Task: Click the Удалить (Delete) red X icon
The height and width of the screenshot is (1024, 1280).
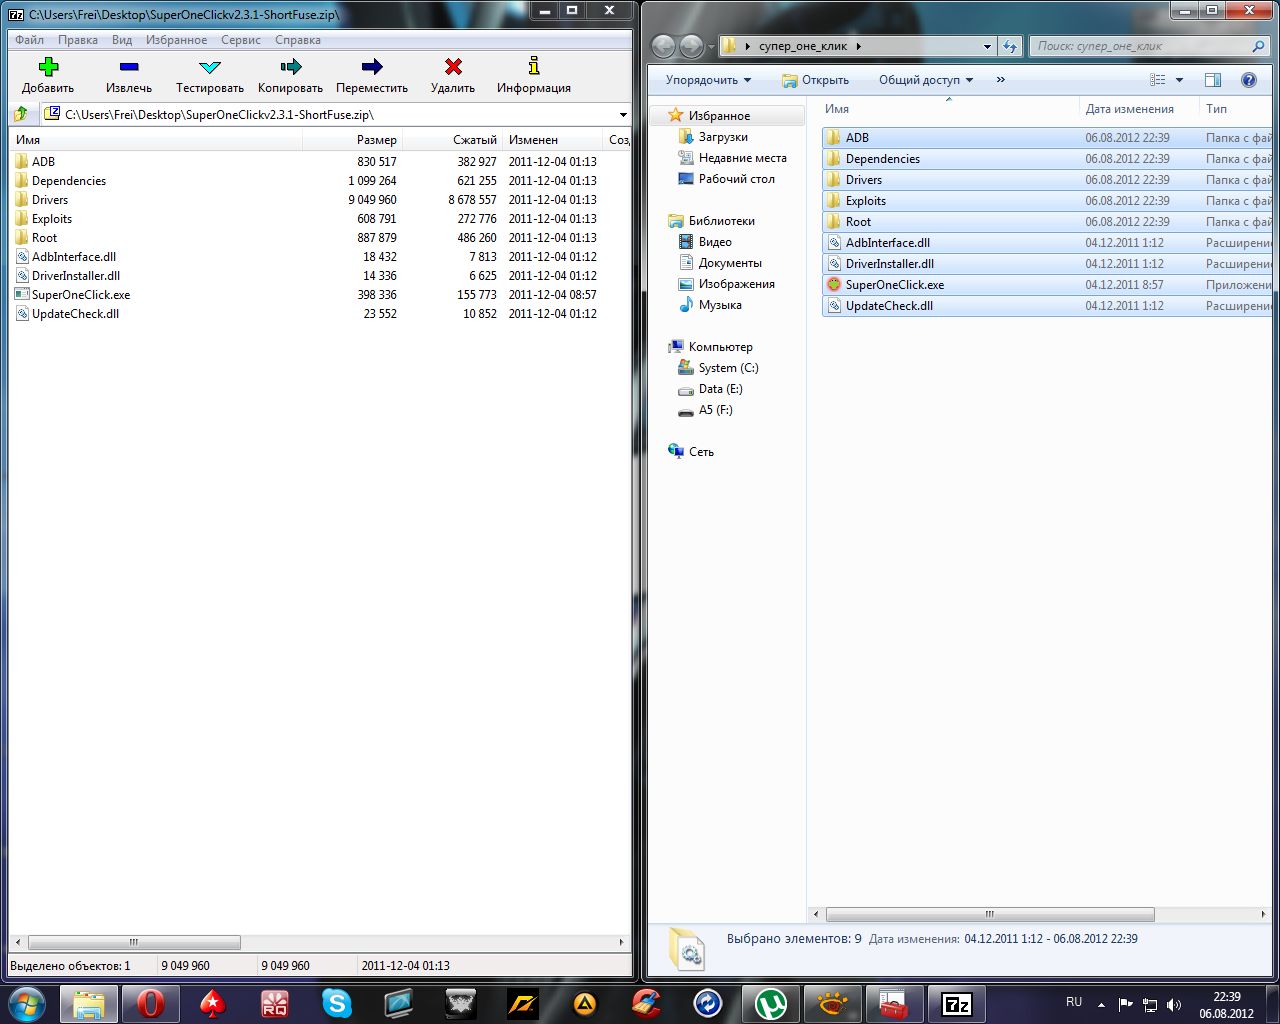Action: 453,67
